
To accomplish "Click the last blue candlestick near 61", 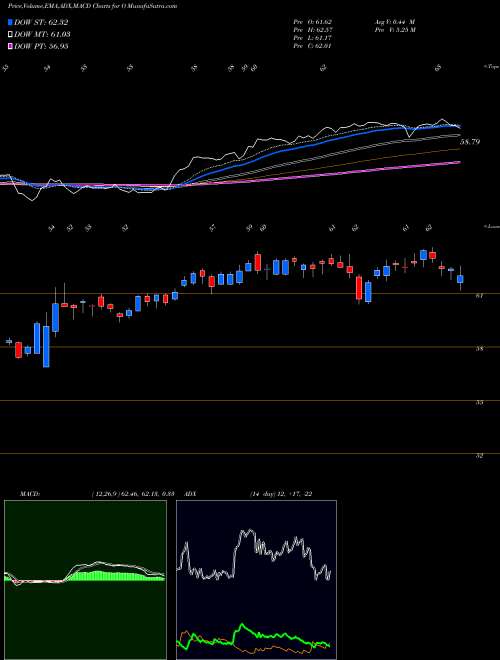I will point(460,279).
